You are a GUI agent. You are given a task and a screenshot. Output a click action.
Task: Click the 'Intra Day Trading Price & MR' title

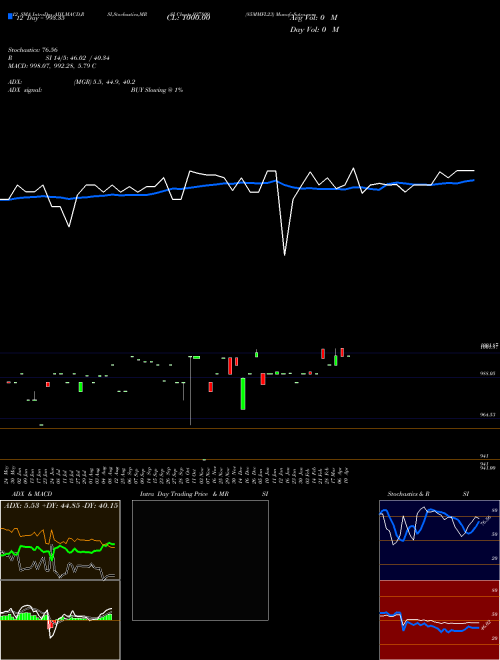[x=184, y=494]
